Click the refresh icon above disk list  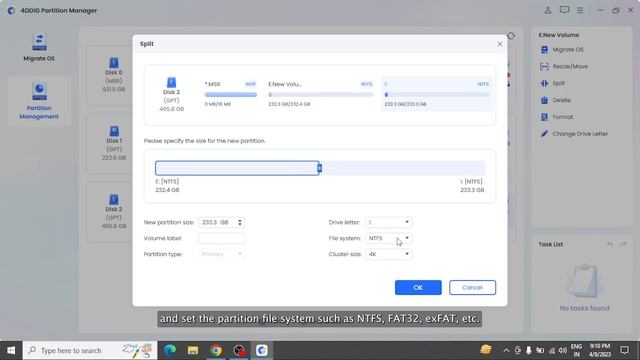coord(511,36)
